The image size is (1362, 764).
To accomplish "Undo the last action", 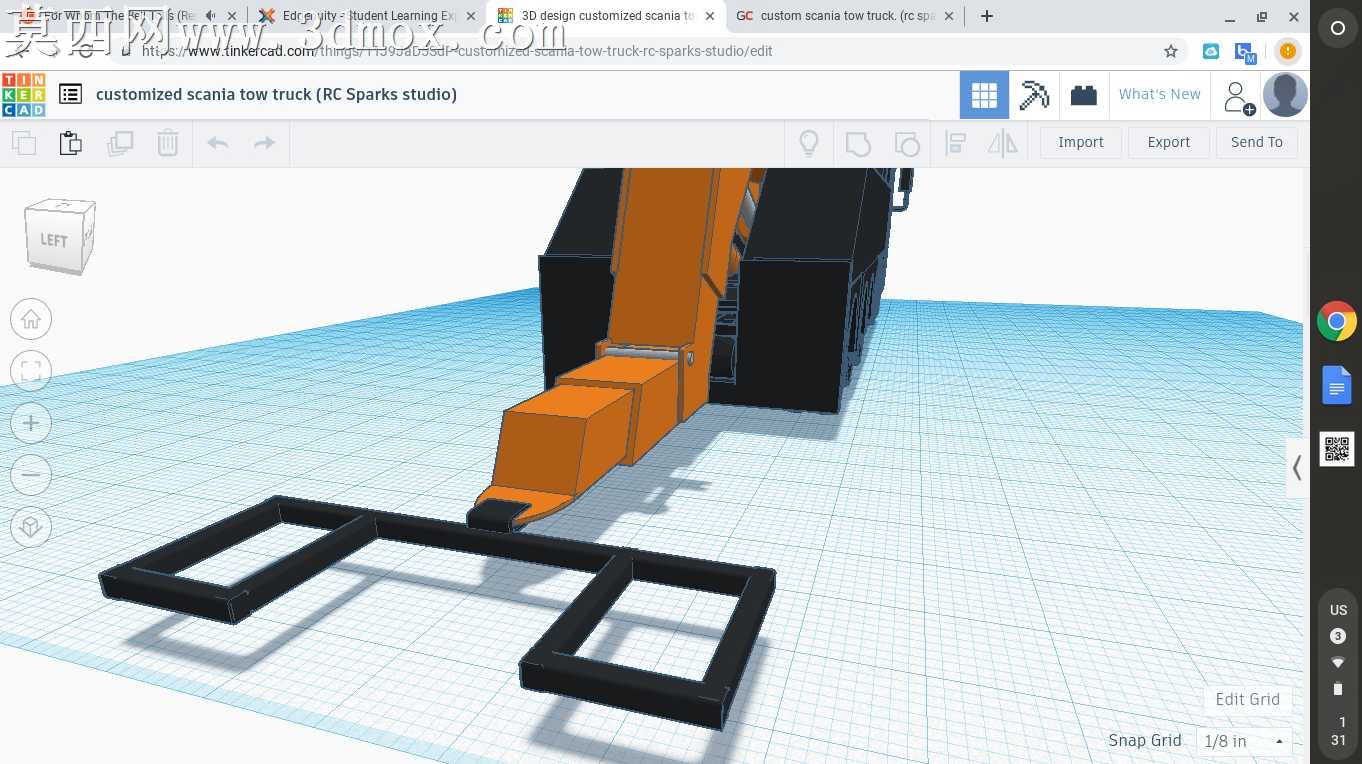I will (x=218, y=143).
